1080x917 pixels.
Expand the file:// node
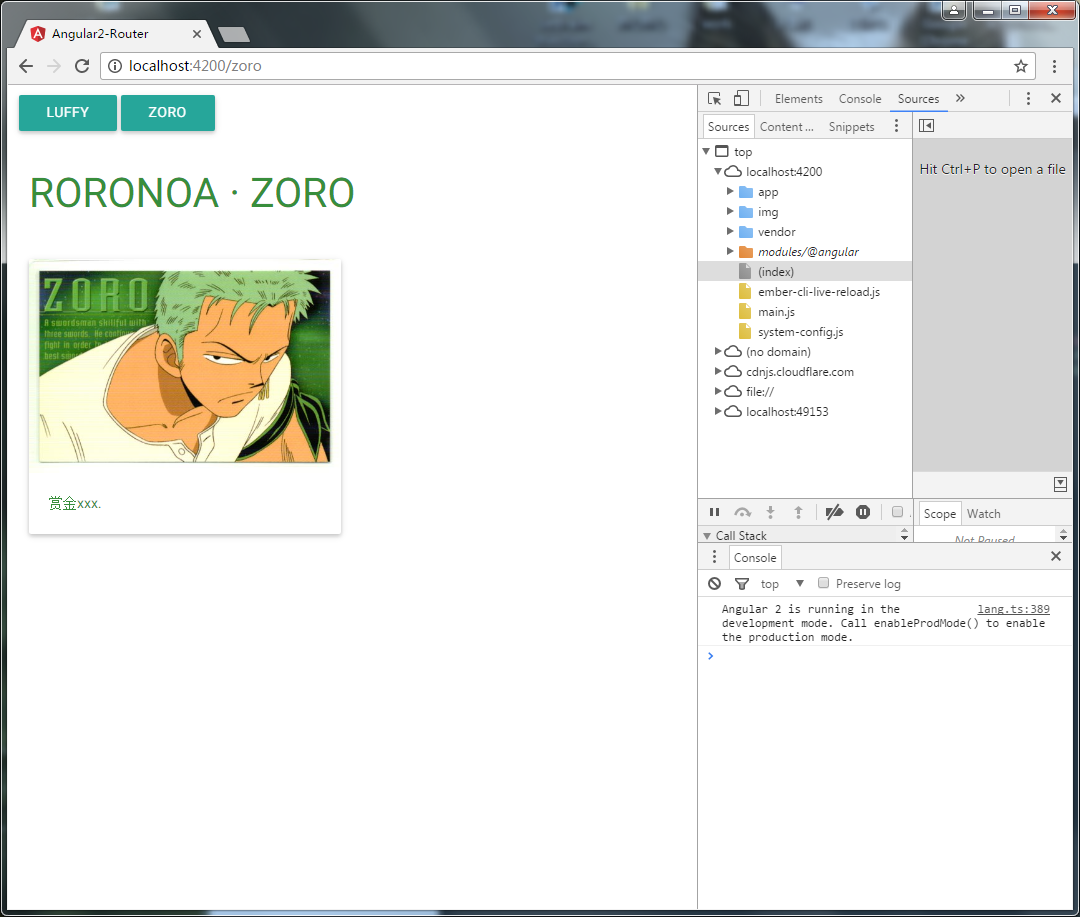[x=718, y=391]
